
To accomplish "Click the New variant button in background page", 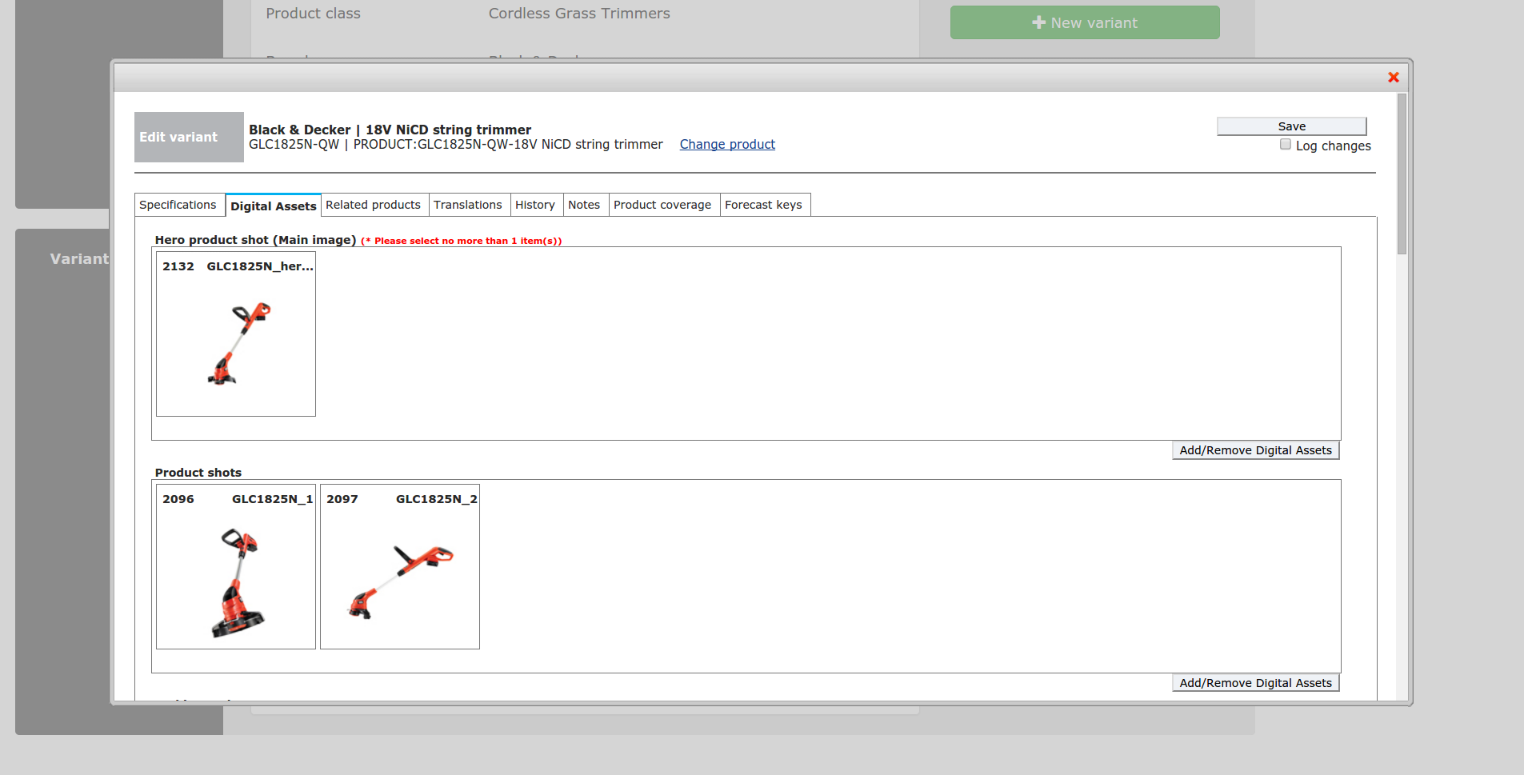I will [x=1085, y=23].
